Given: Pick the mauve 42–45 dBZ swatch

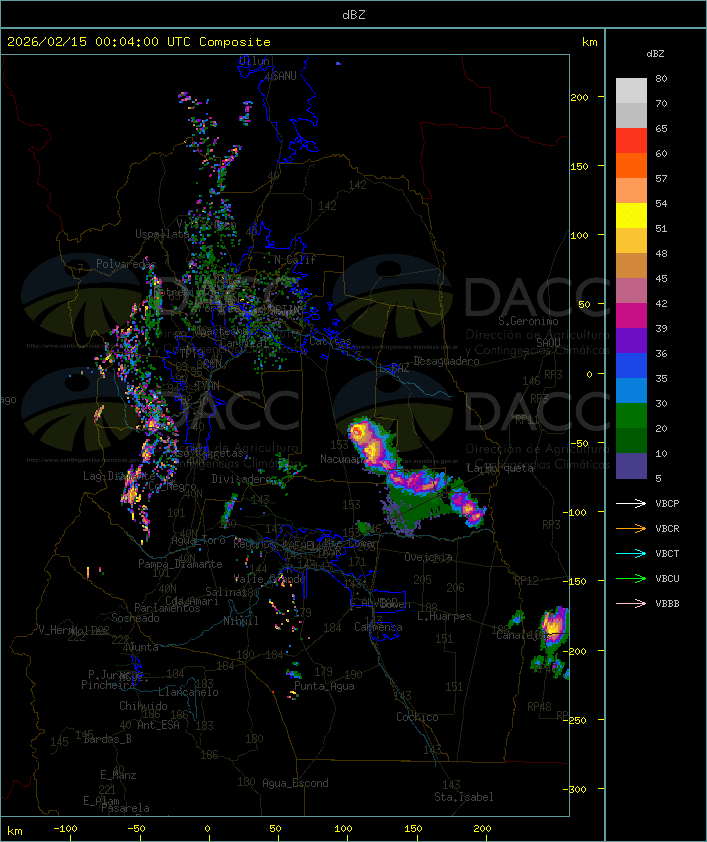Looking at the screenshot, I should click(631, 291).
